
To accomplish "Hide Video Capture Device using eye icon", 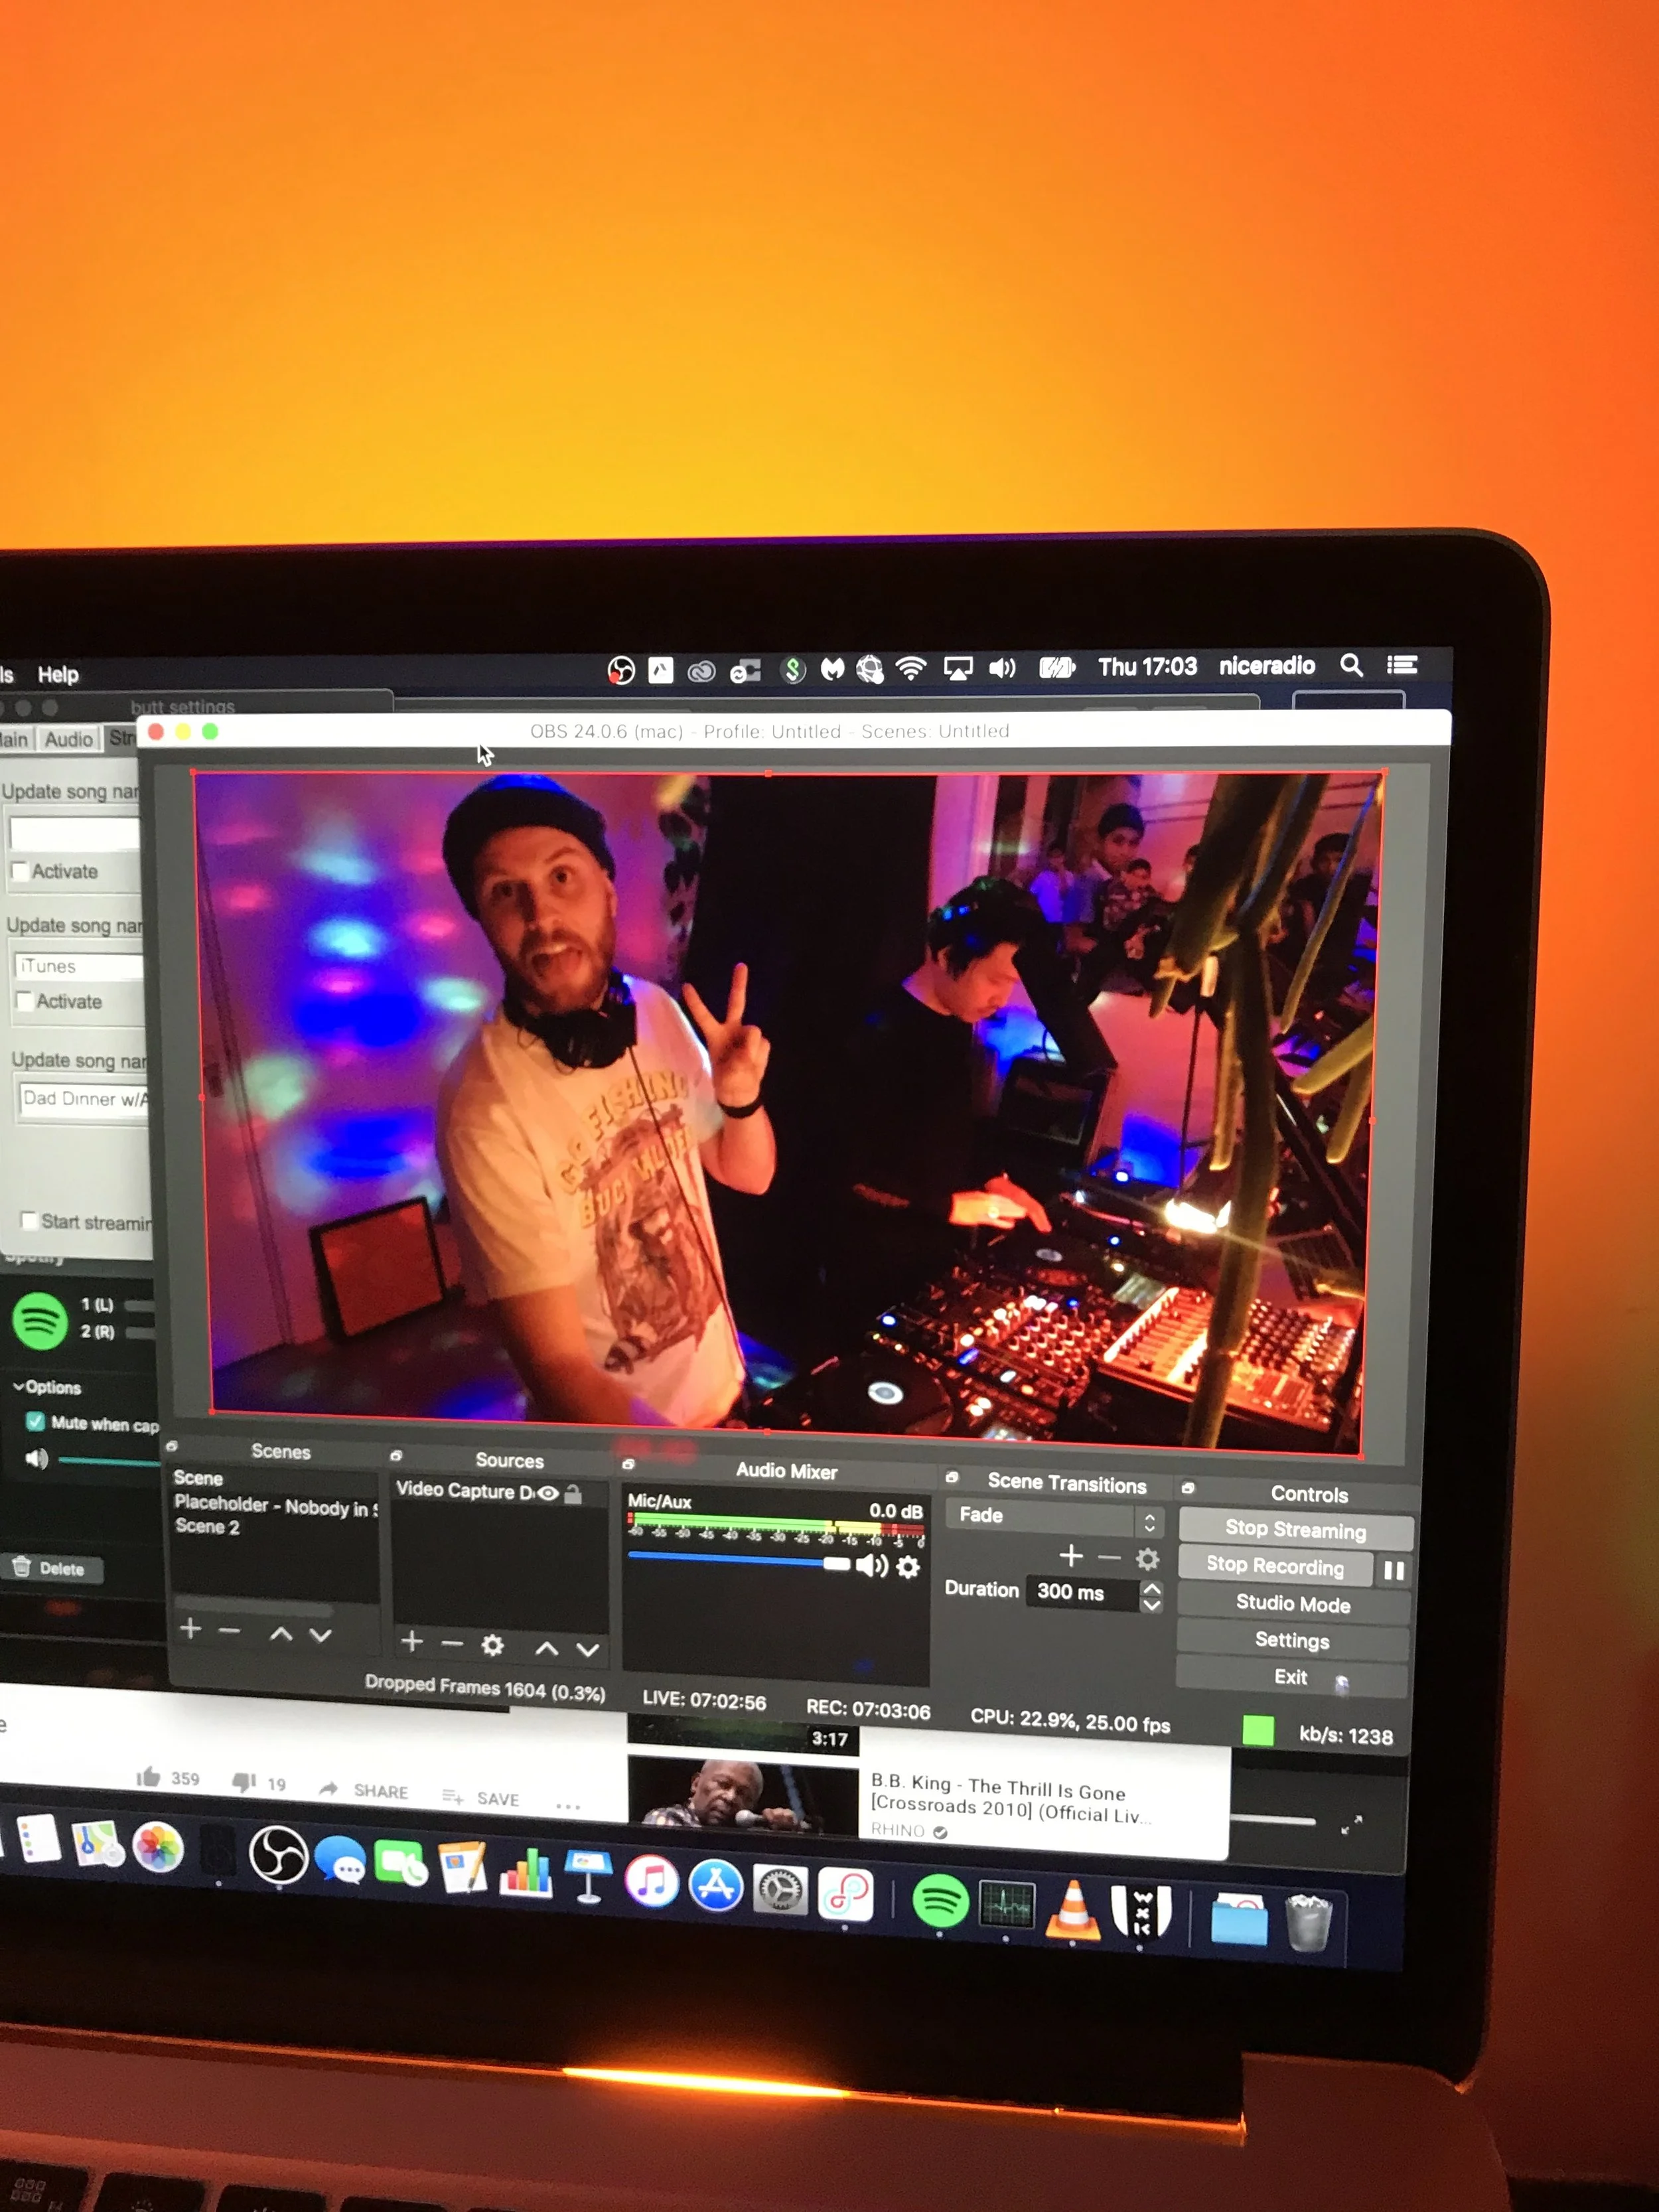I will [x=548, y=1493].
